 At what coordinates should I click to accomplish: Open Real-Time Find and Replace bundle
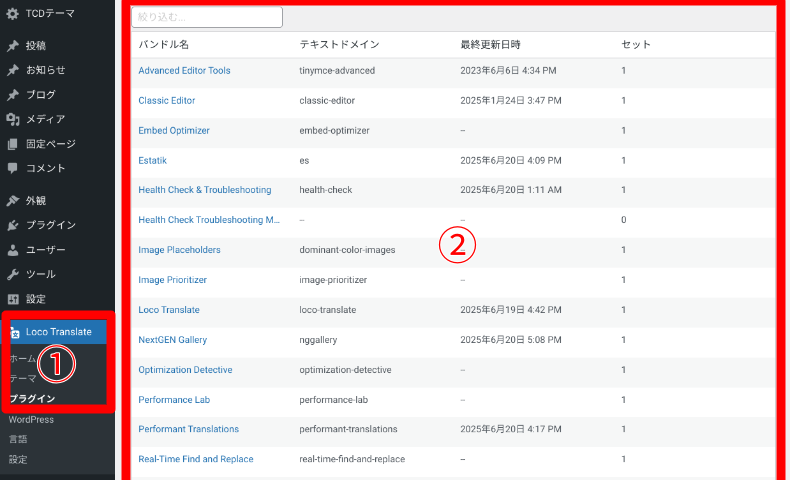pyautogui.click(x=195, y=459)
